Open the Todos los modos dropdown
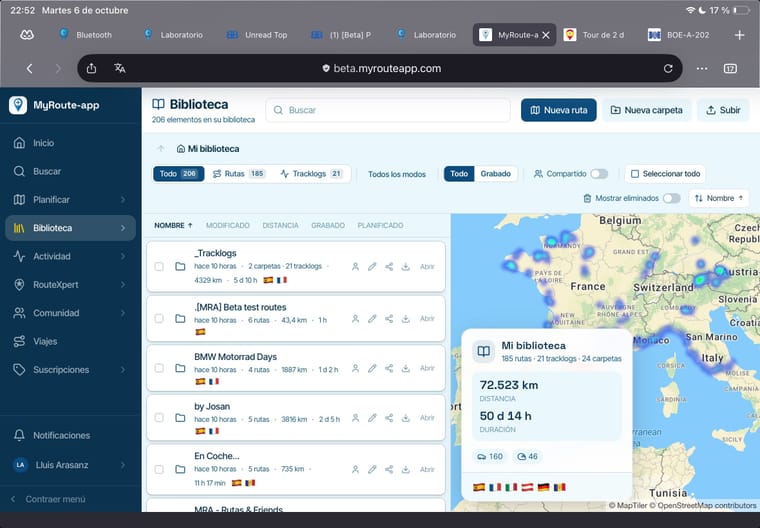The height and width of the screenshot is (528, 760). 397,174
